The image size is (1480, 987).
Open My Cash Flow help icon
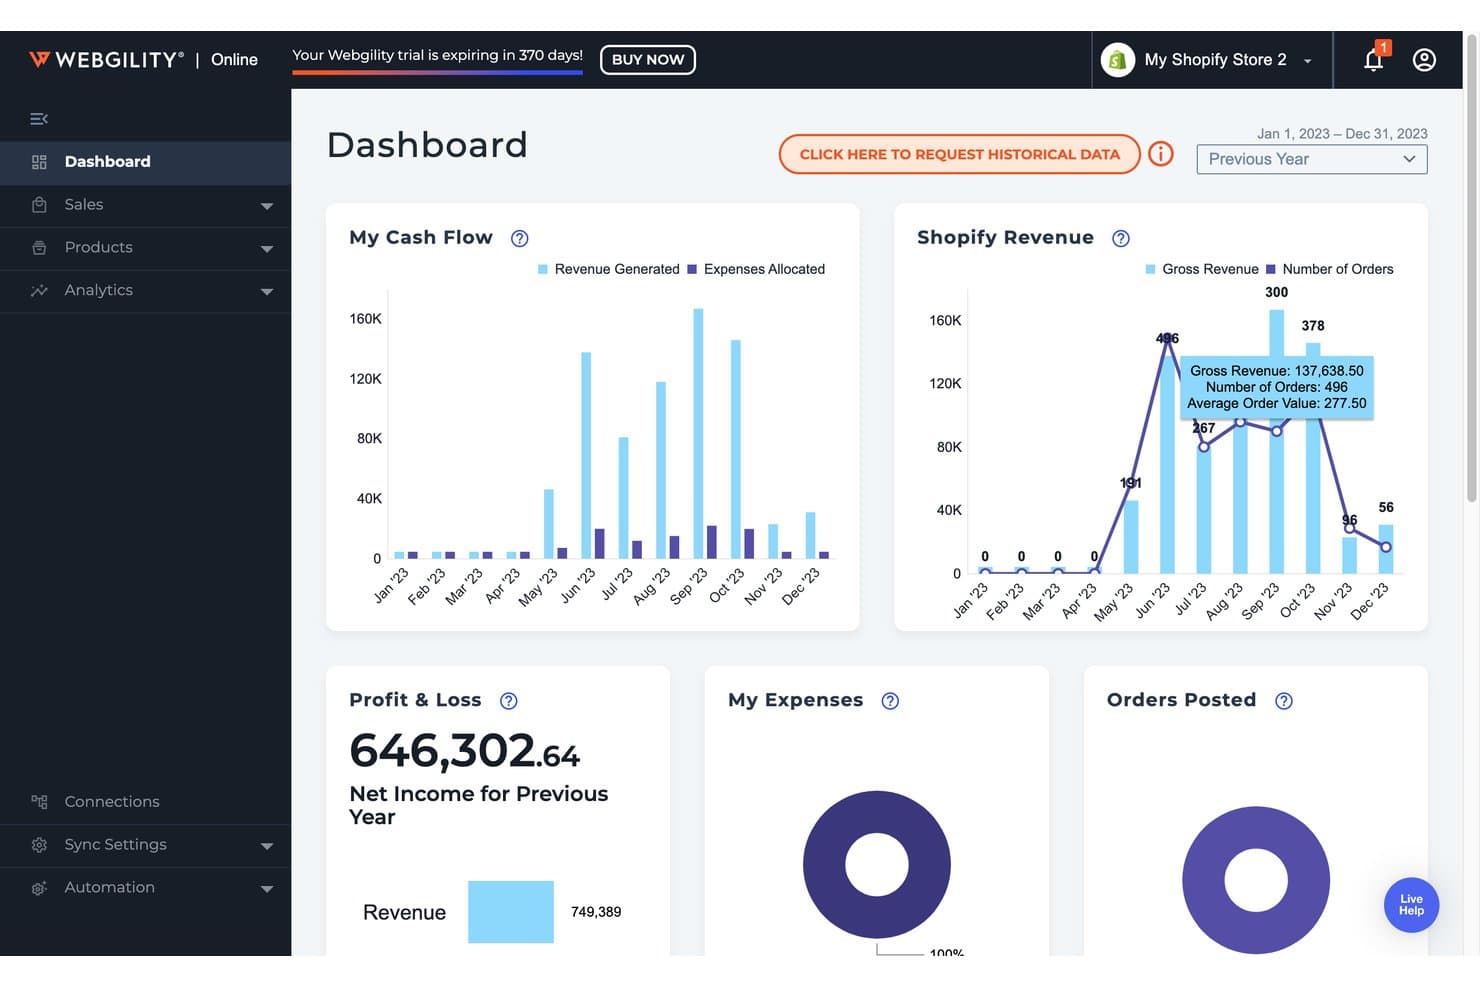point(520,238)
